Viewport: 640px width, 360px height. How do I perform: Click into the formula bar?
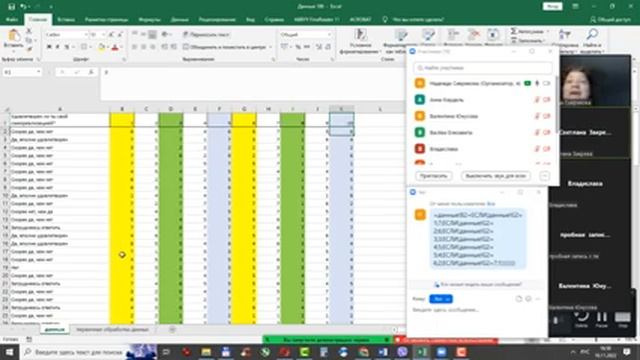point(253,84)
